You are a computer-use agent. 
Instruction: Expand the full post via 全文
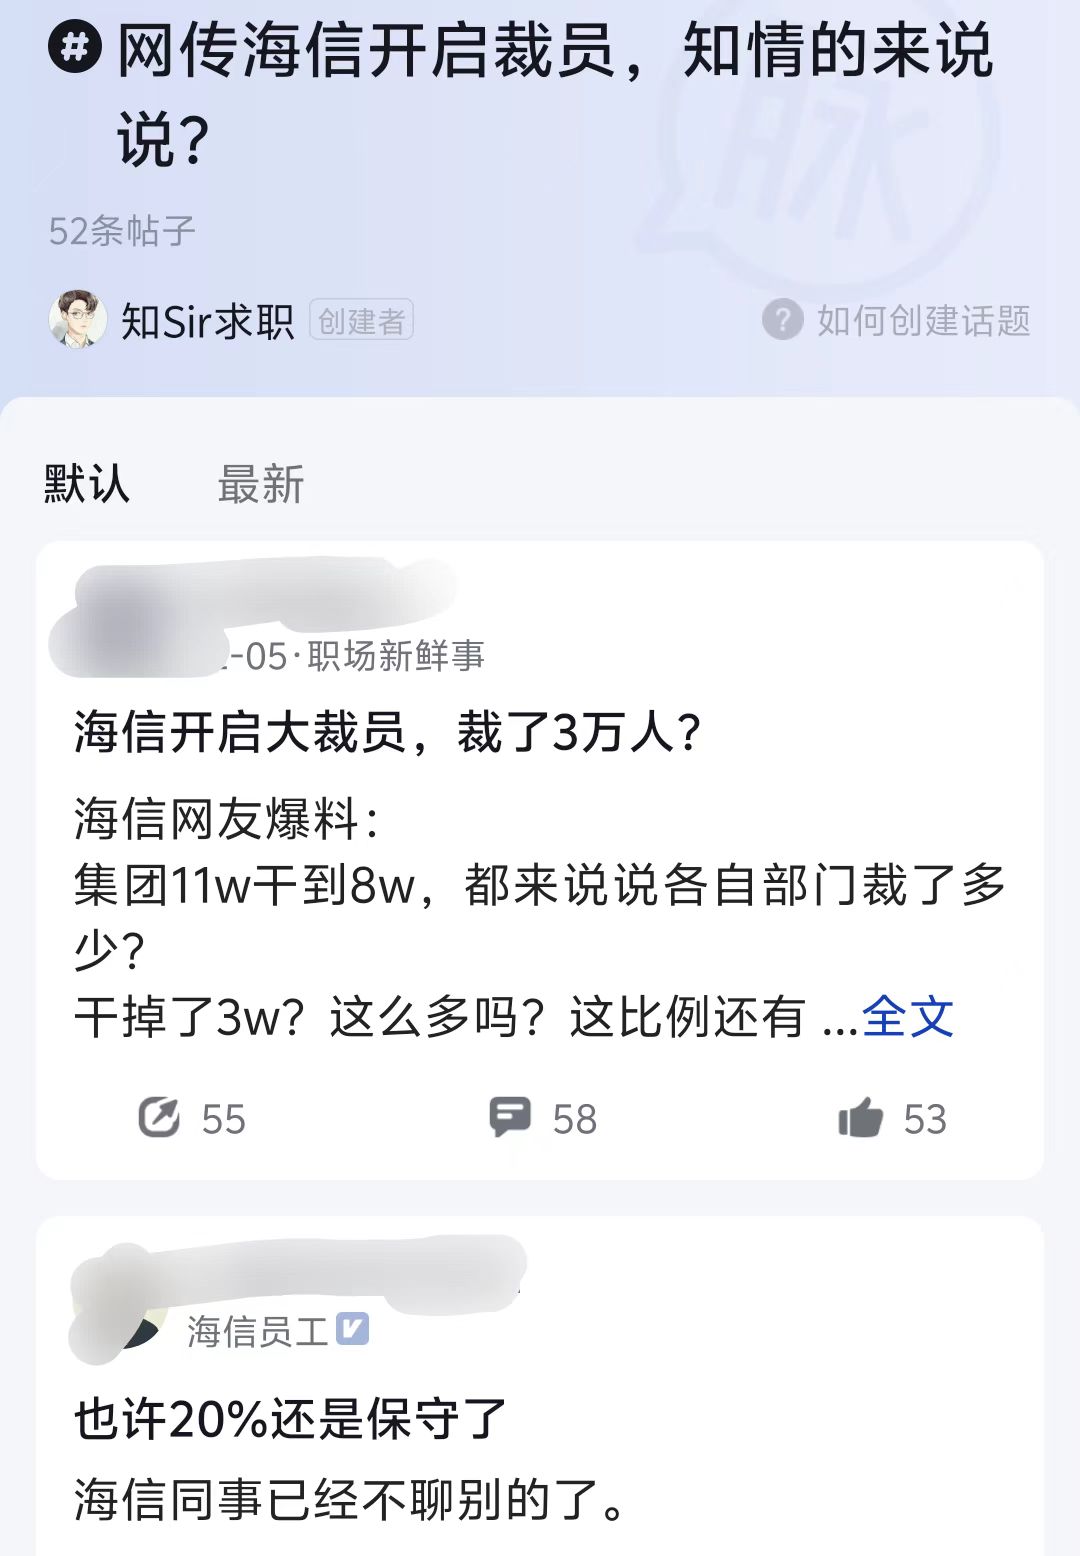click(x=907, y=1017)
